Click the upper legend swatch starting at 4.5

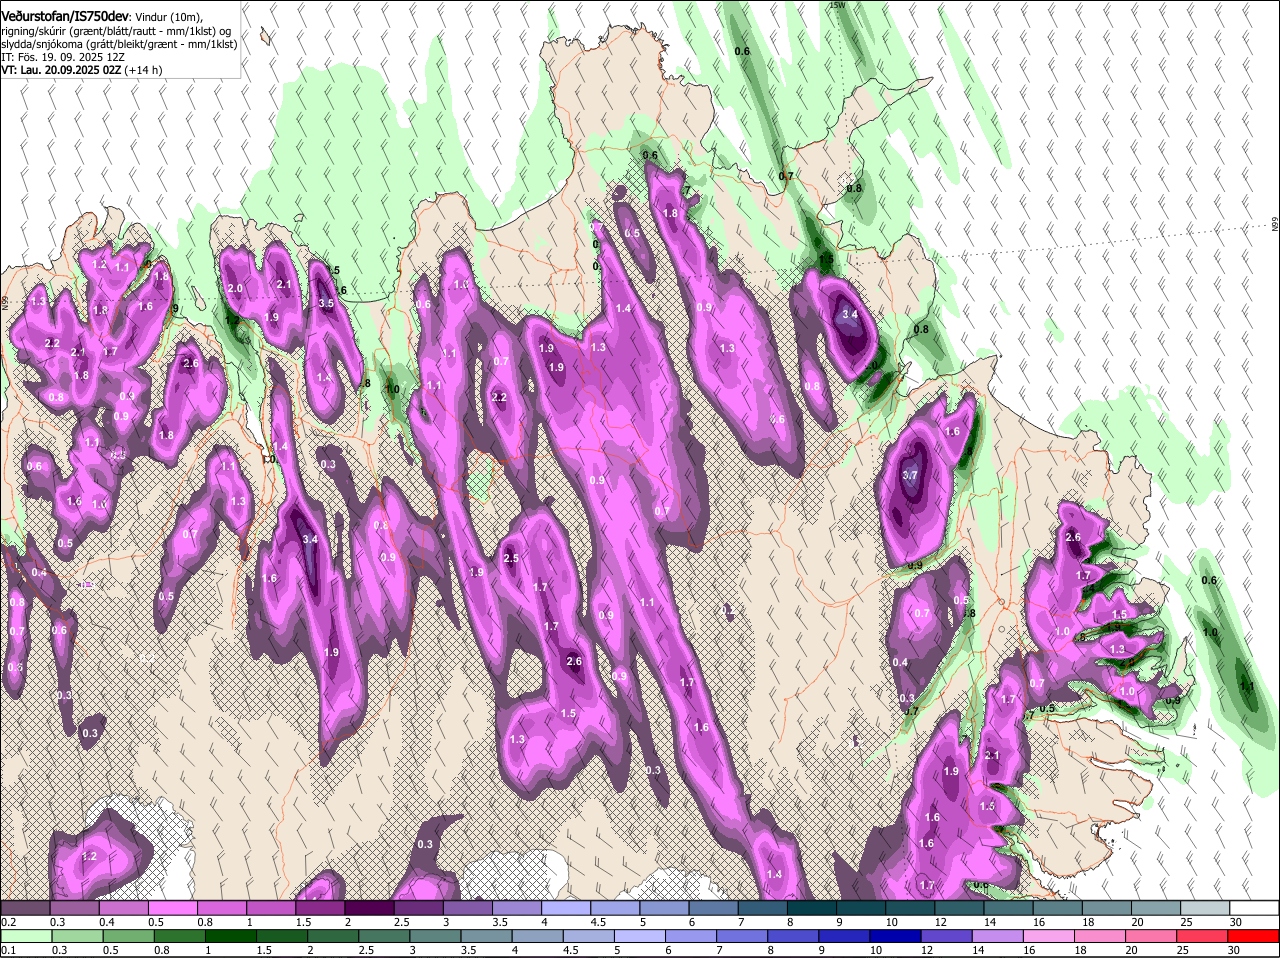[x=613, y=908]
